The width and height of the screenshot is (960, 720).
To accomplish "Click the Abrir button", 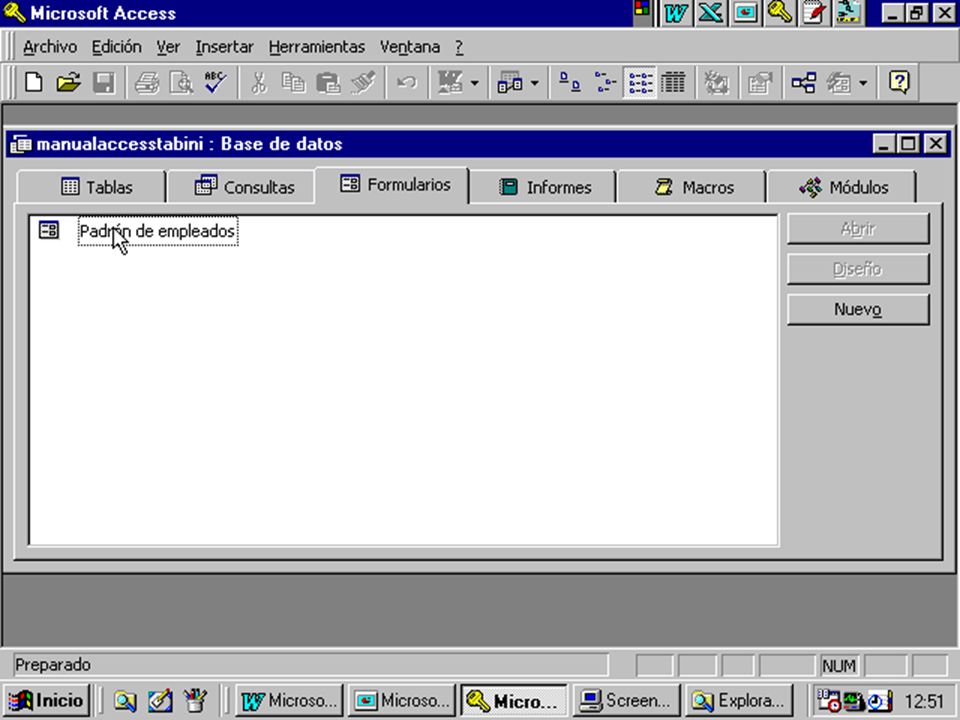I will coord(858,229).
